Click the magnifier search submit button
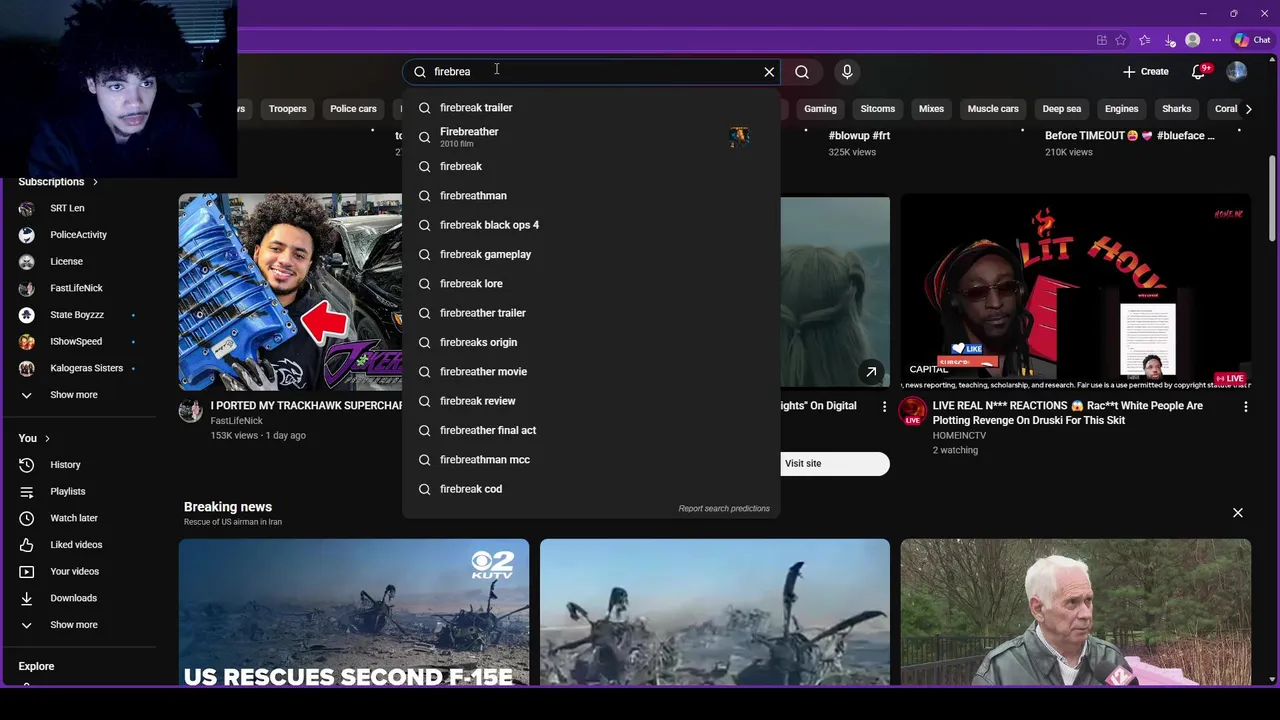 (x=802, y=72)
